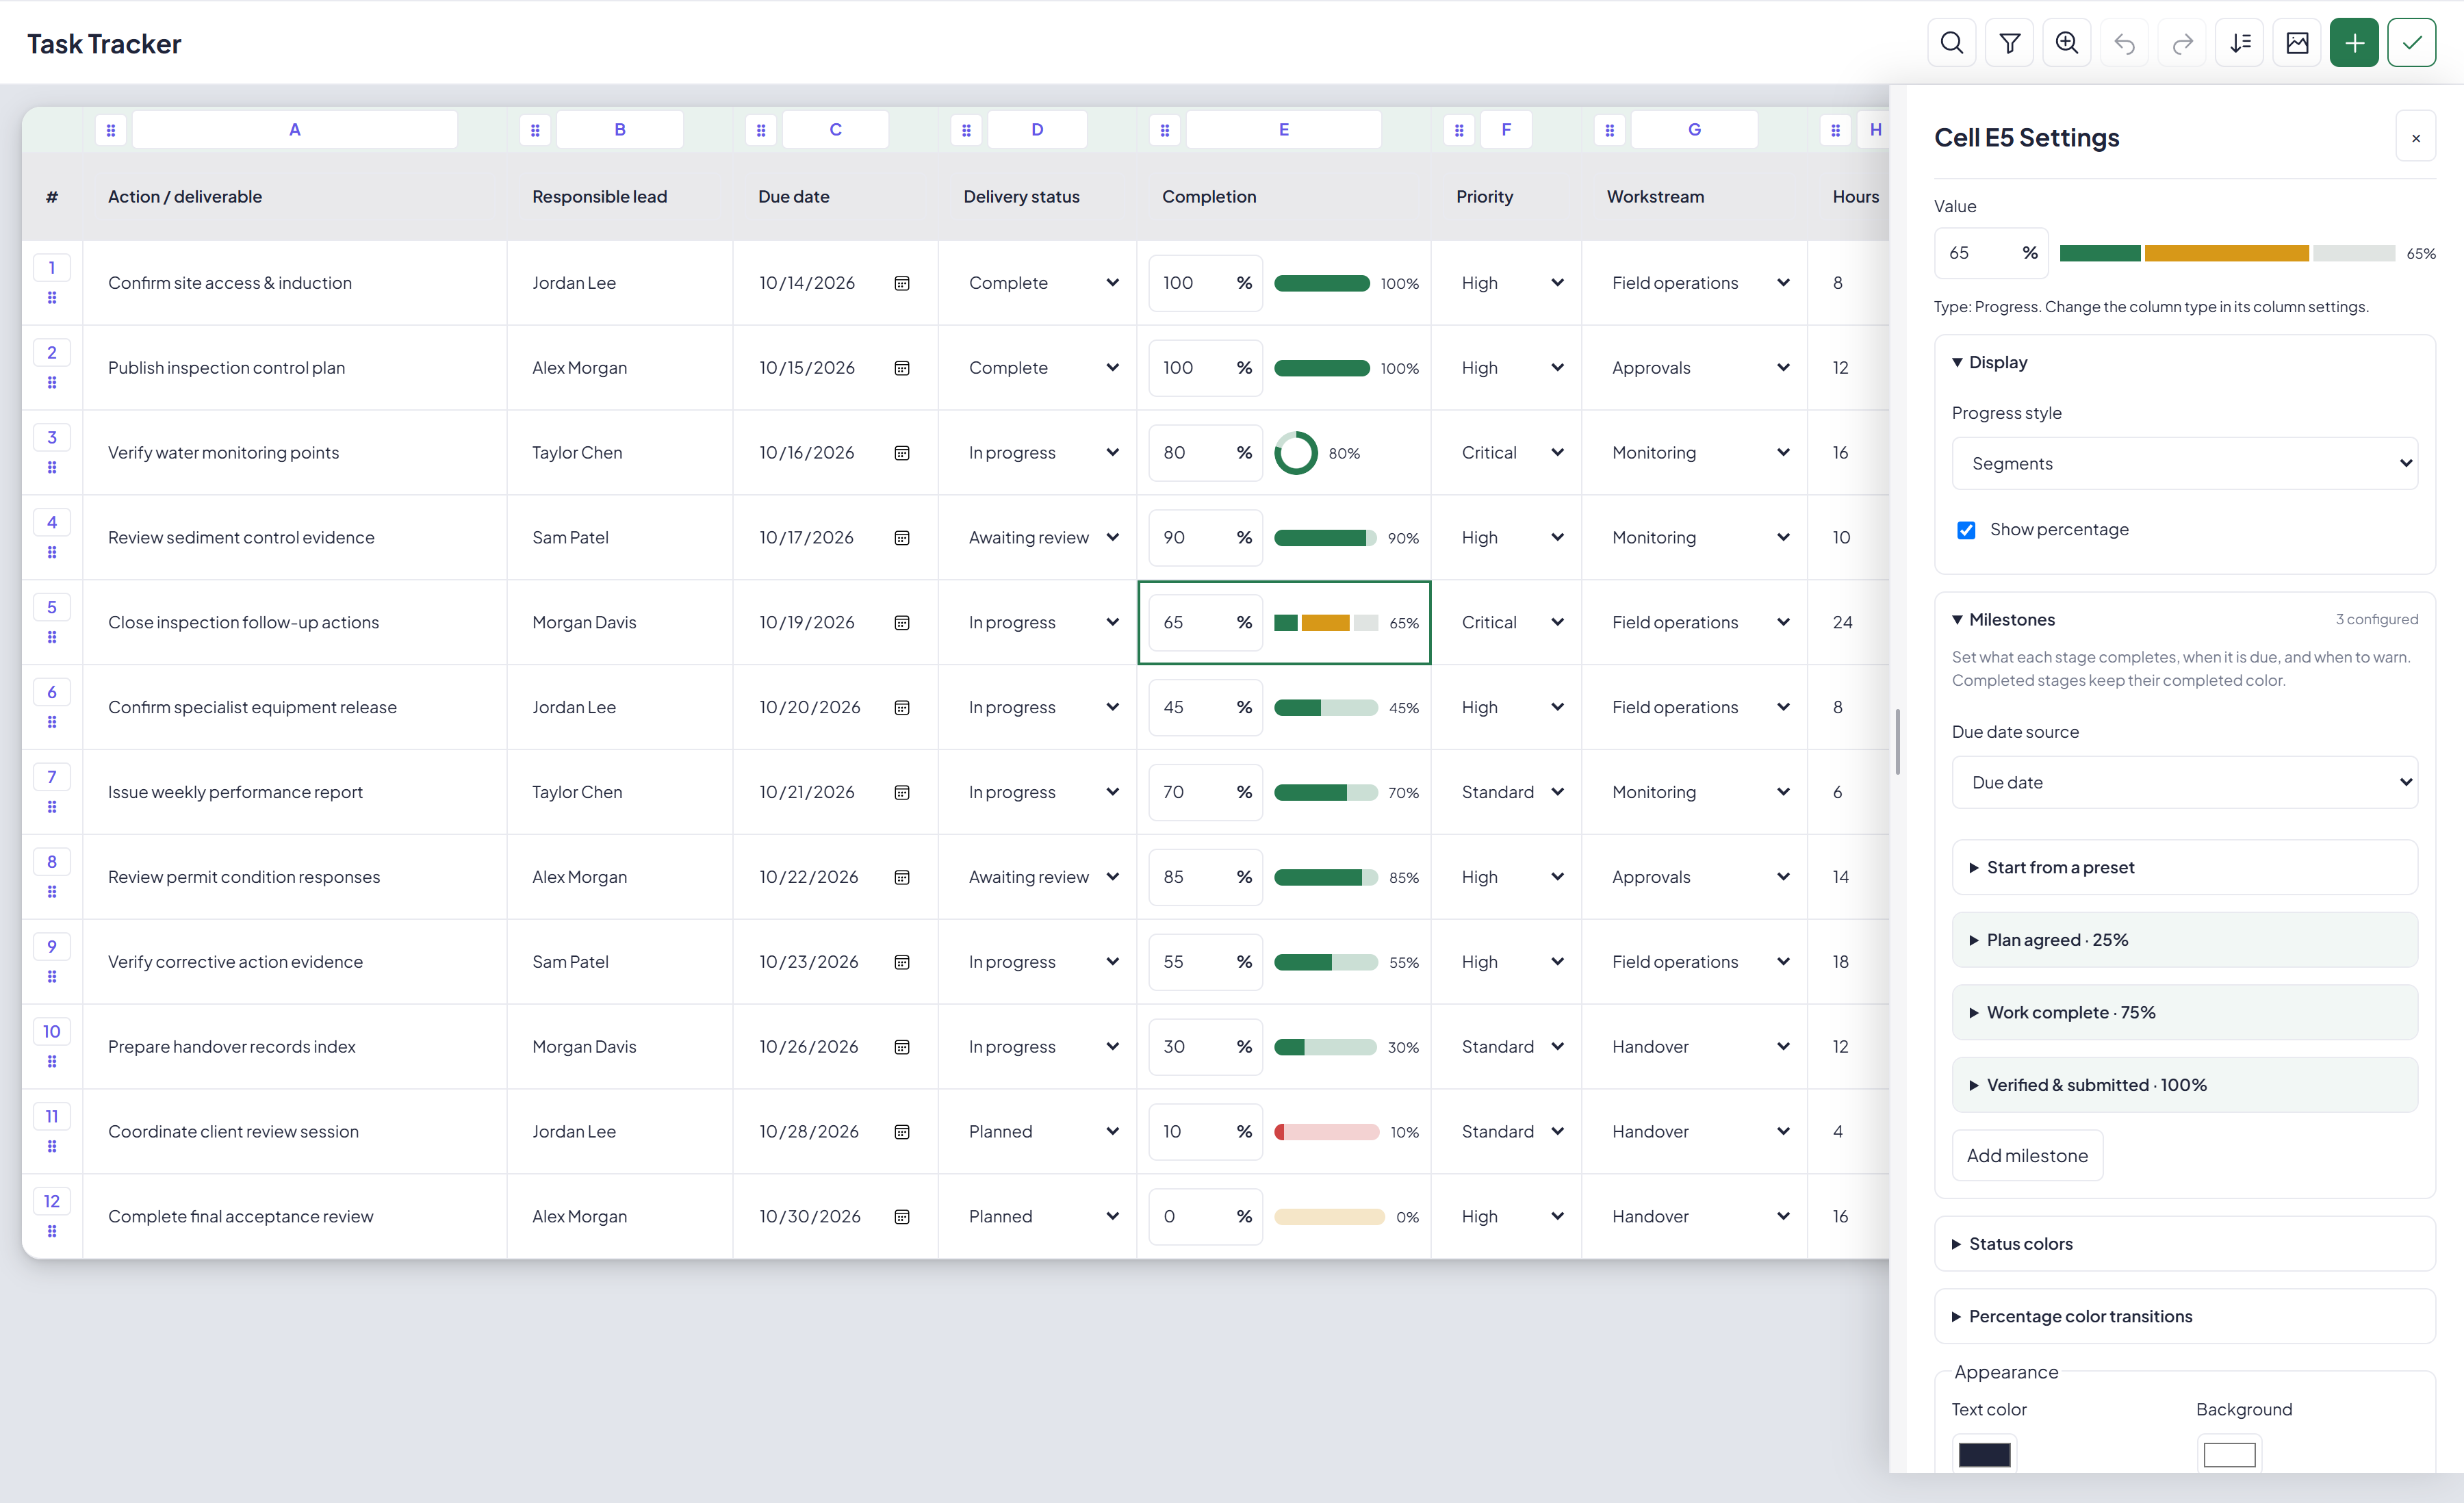Expand the Status colors section
Screen dimensions: 2464x1503
pos(2185,1244)
